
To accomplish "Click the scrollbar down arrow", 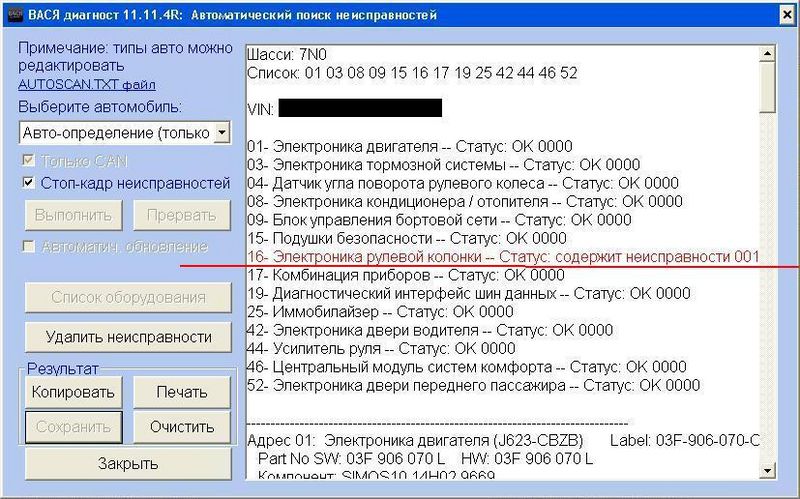I will 767,470.
